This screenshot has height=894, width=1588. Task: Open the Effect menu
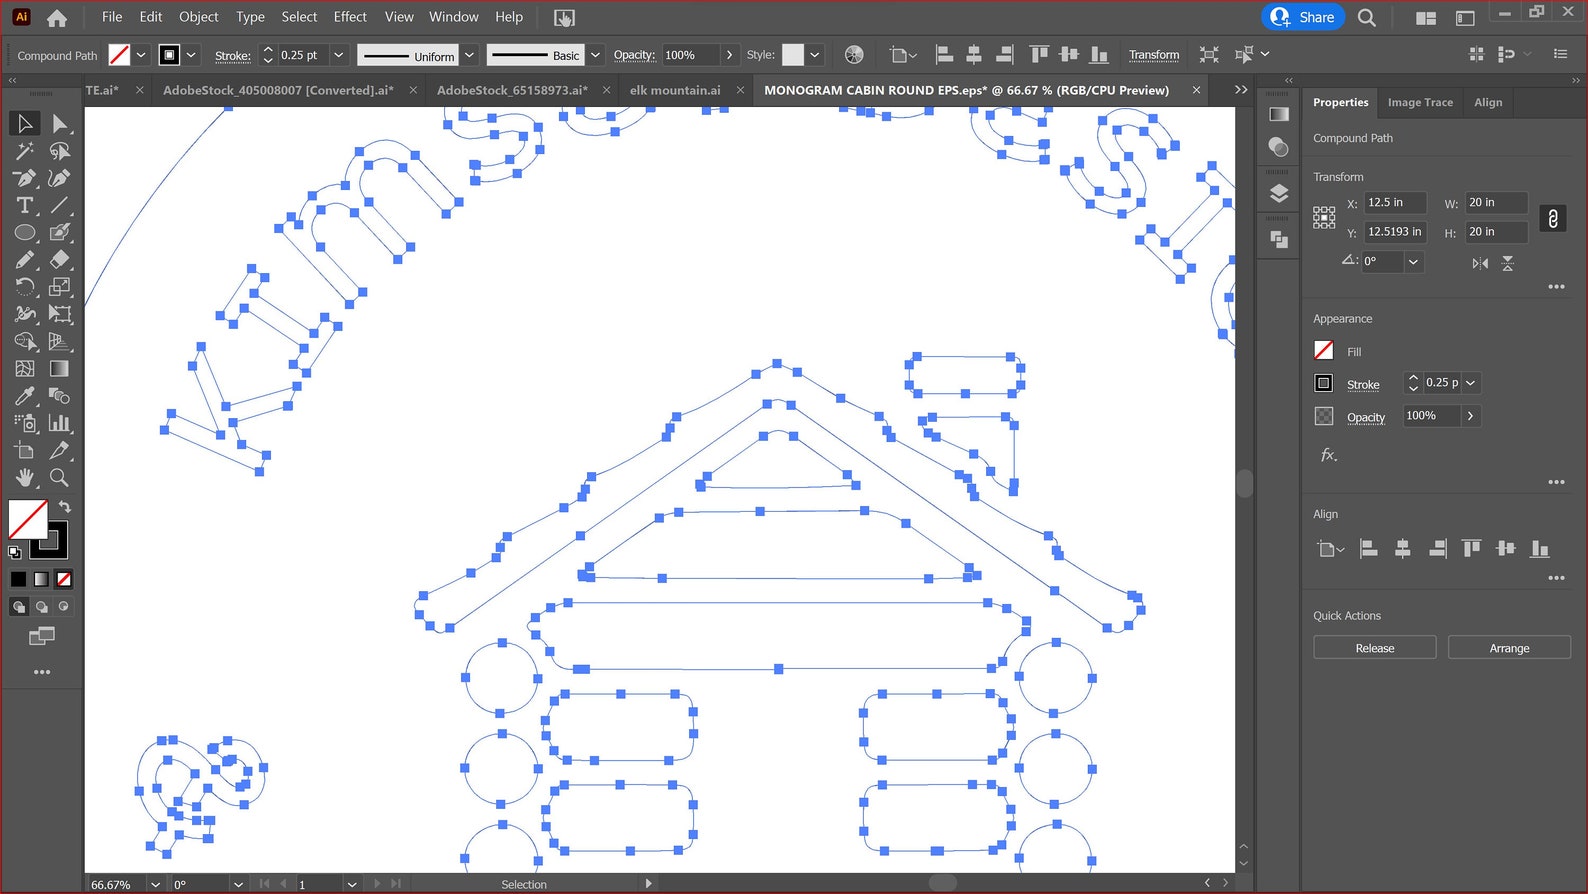tap(350, 17)
